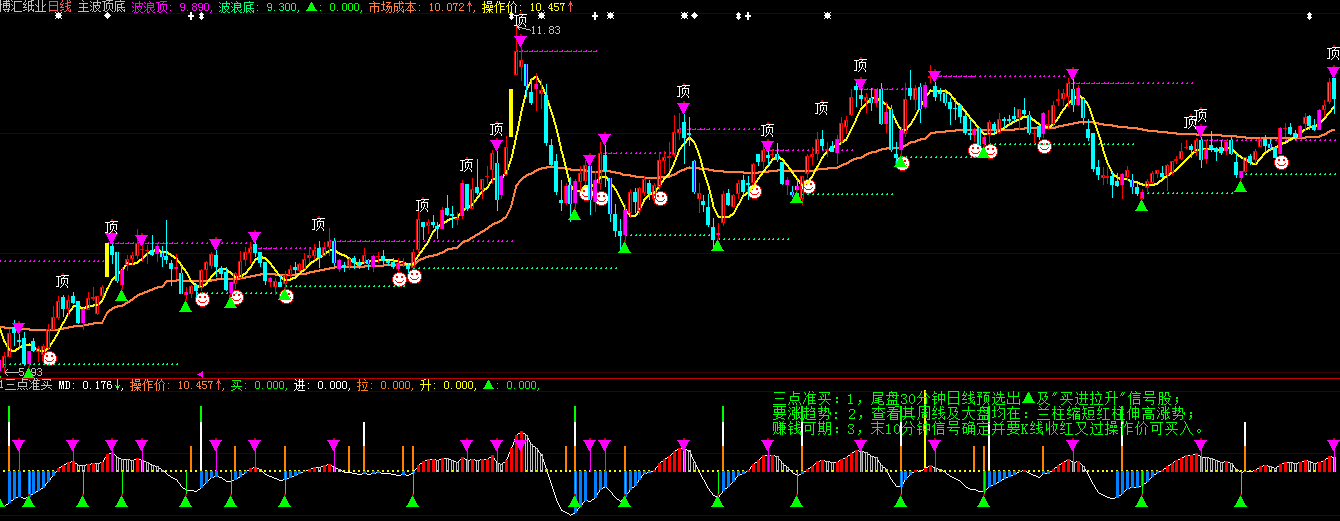Click the rightmost smiley face marker
Screen dimensions: 1340x521
pos(1281,162)
